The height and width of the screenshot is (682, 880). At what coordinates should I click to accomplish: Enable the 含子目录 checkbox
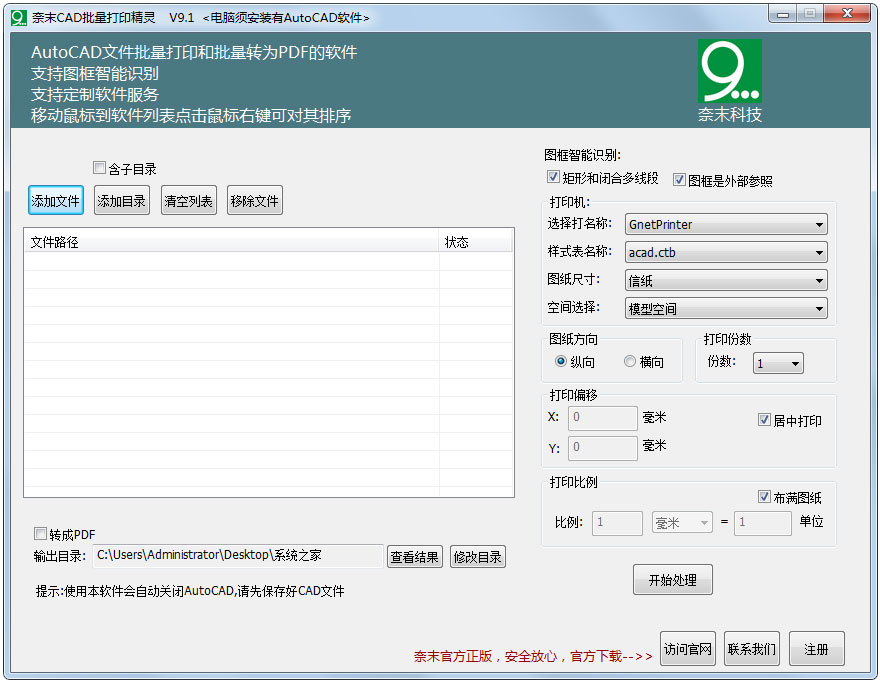click(99, 168)
